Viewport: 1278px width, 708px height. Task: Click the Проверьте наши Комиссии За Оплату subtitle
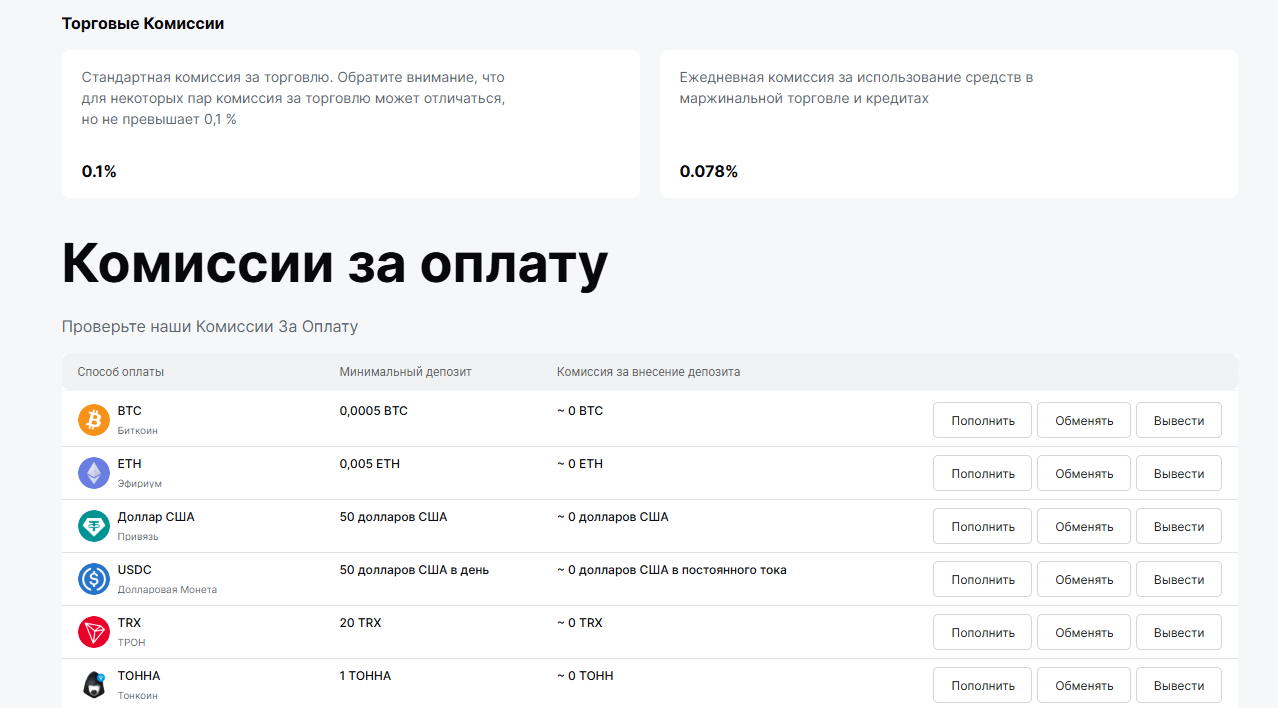[210, 327]
